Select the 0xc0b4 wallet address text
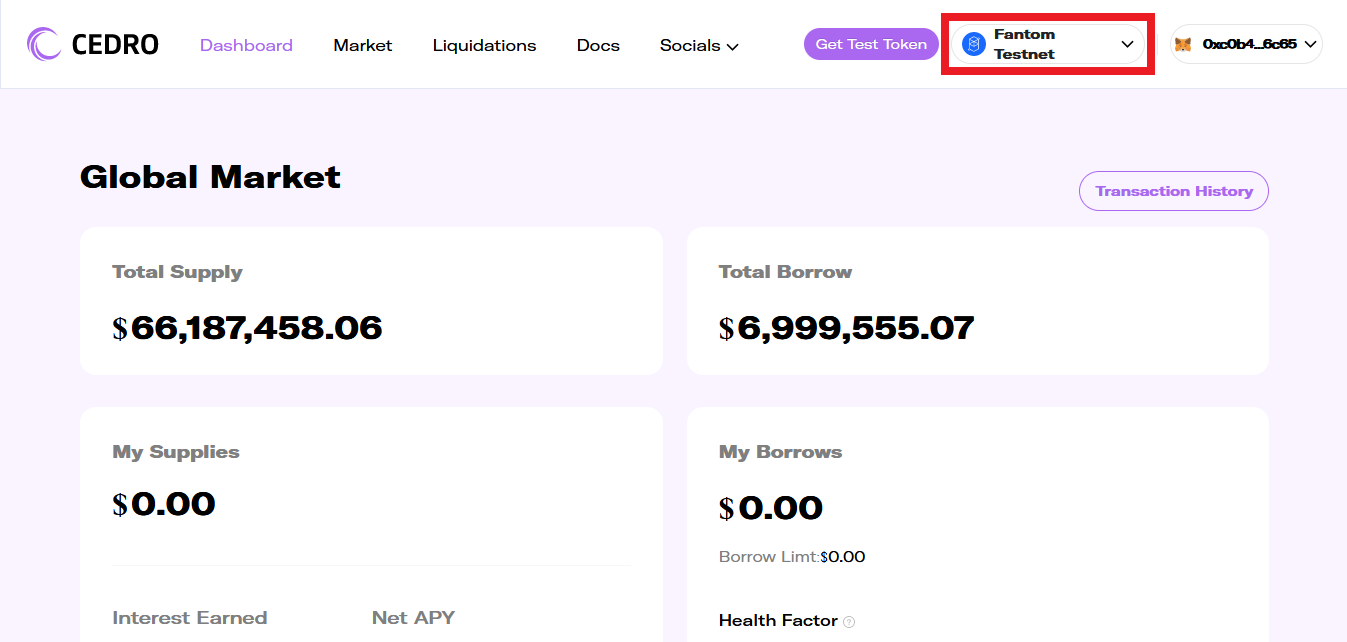This screenshot has height=642, width=1347. [1249, 44]
